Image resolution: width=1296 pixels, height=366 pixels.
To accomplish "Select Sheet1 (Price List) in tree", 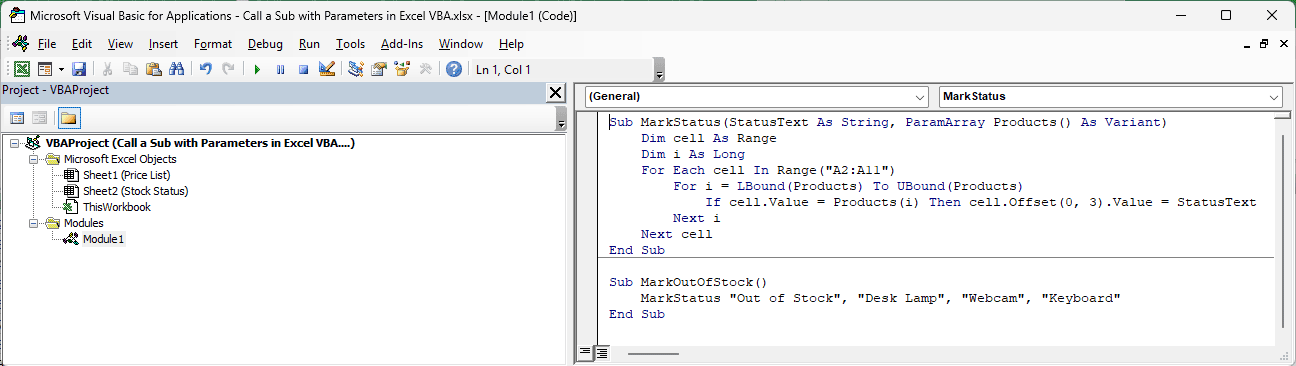I will coord(127,175).
